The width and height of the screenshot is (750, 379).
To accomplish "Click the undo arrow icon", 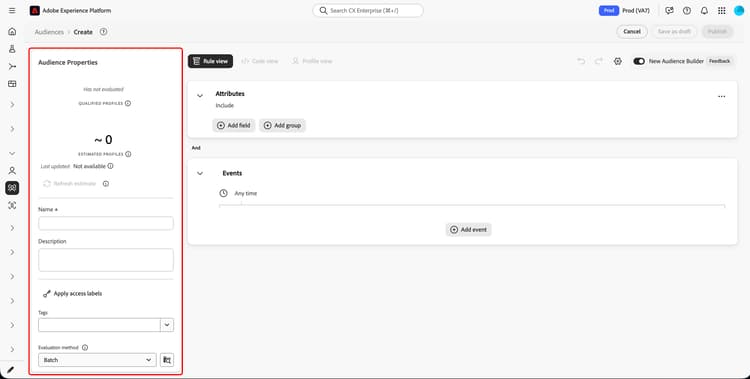I will coord(581,61).
